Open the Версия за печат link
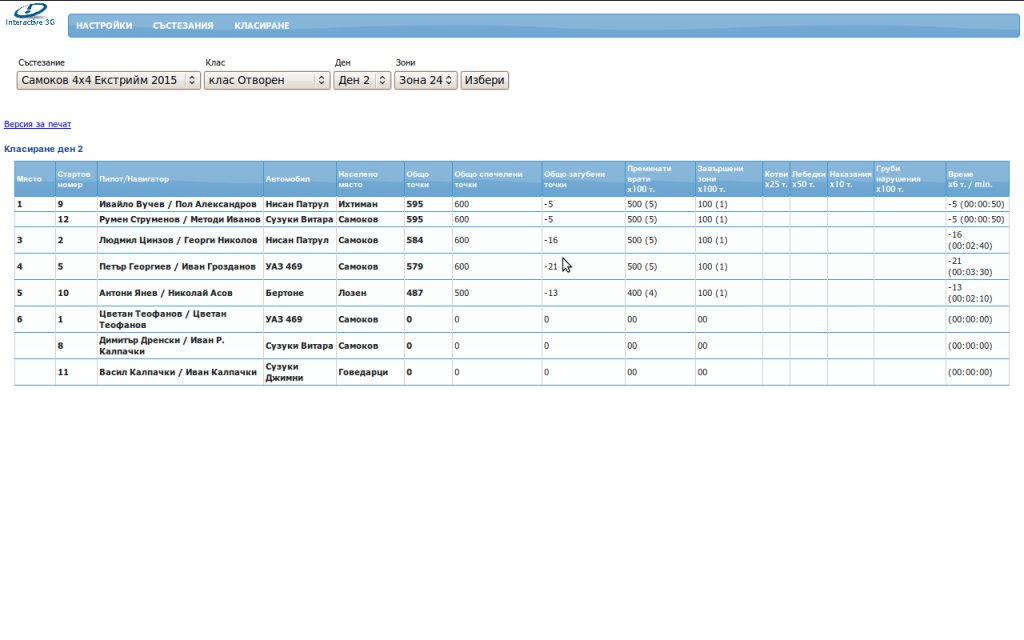Viewport: 1024px width, 640px height. click(x=38, y=124)
